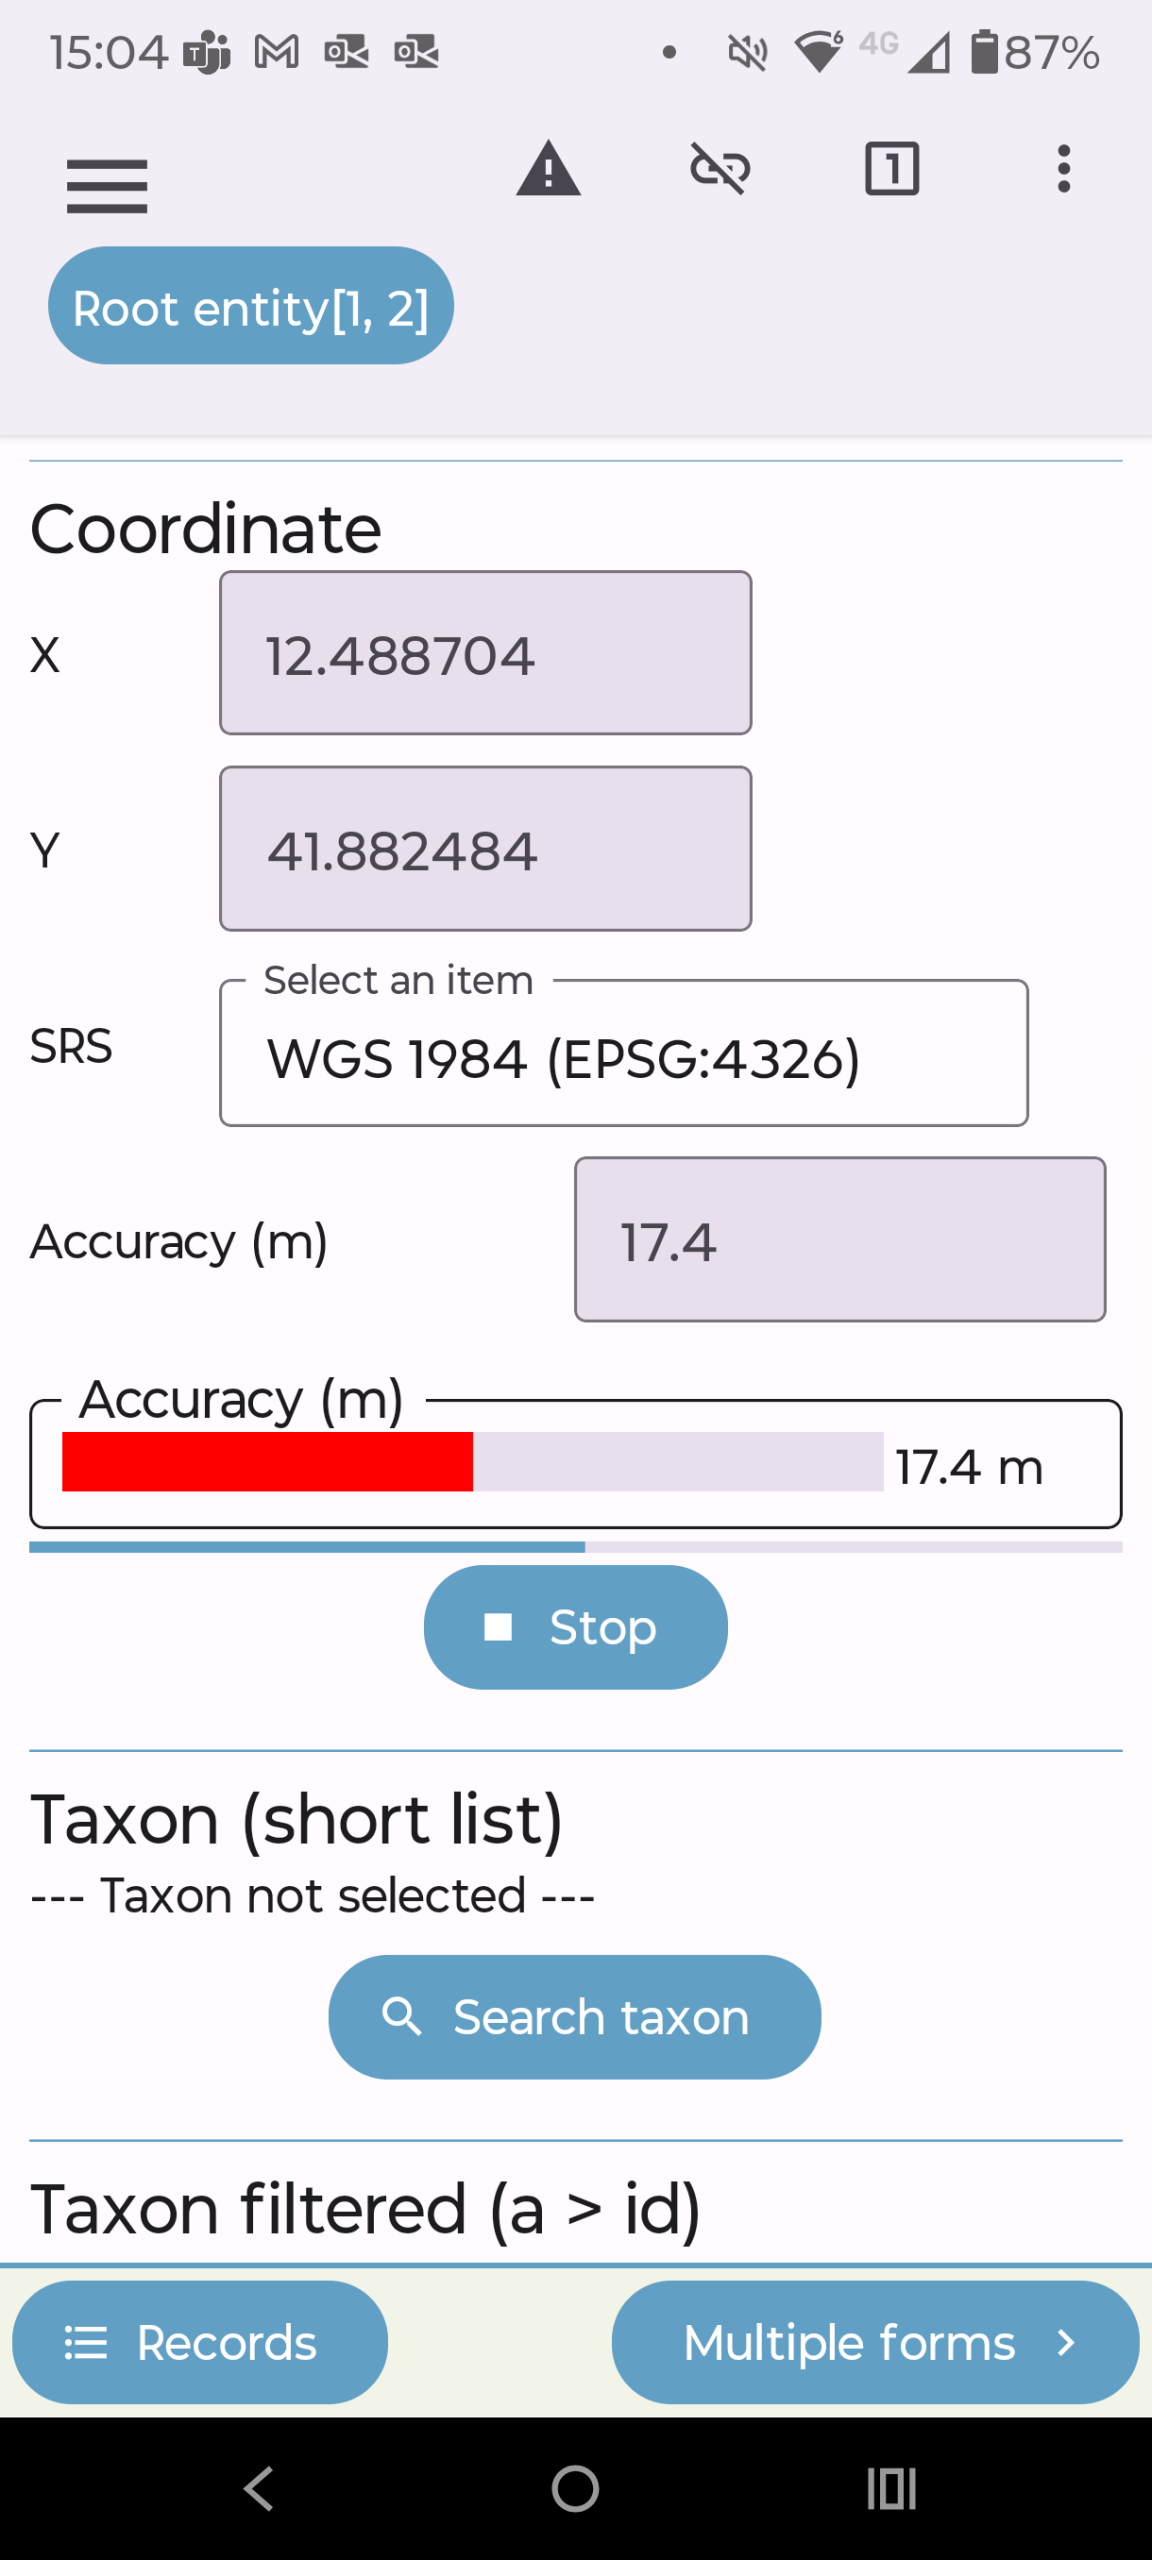Image resolution: width=1152 pixels, height=2560 pixels.
Task: Tap the Android back navigation button
Action: coord(259,2488)
